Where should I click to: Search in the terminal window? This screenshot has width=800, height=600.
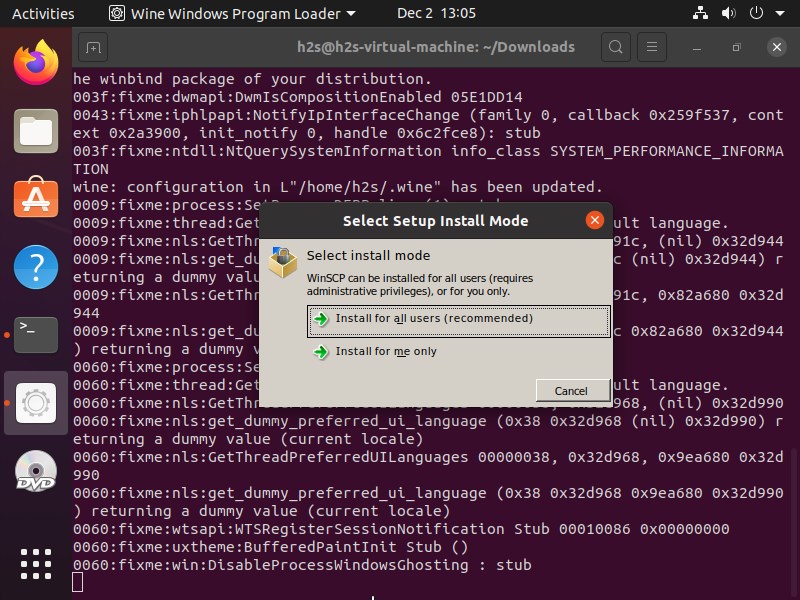point(616,47)
